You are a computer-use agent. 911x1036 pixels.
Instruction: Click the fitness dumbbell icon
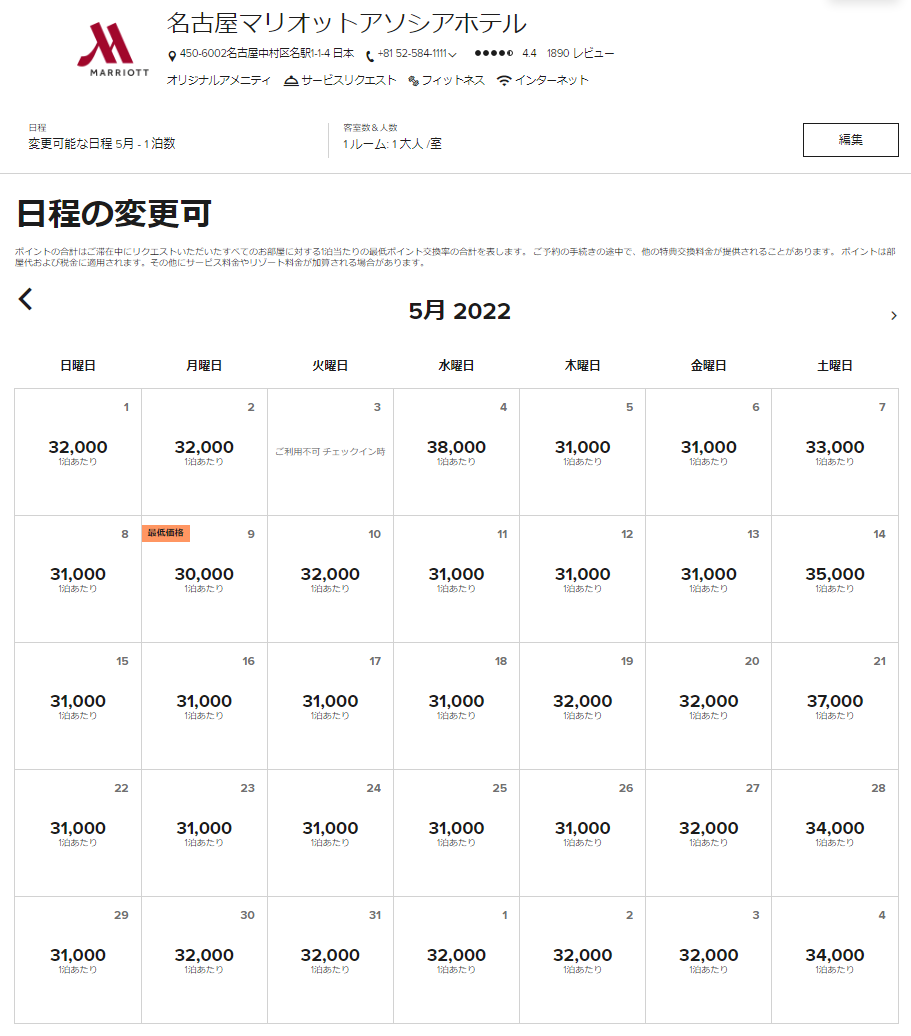point(413,81)
